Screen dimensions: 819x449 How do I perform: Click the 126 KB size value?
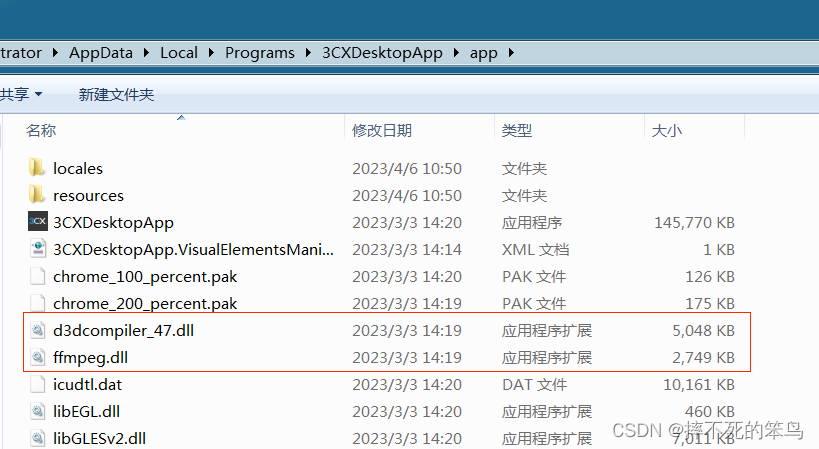click(710, 277)
